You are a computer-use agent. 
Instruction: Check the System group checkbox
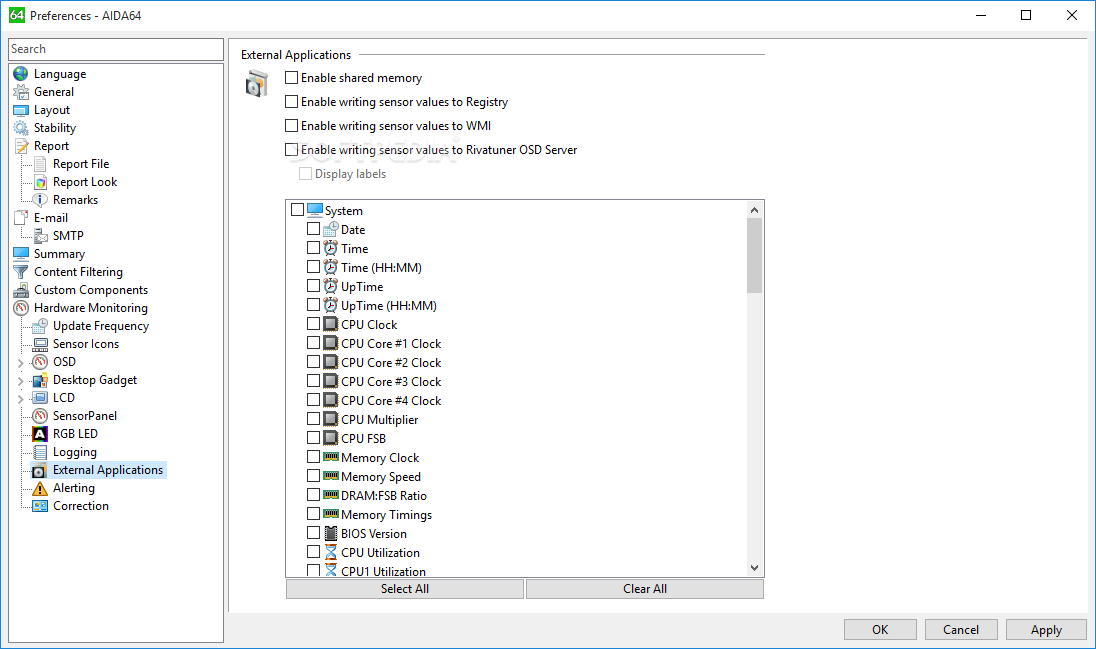point(297,210)
